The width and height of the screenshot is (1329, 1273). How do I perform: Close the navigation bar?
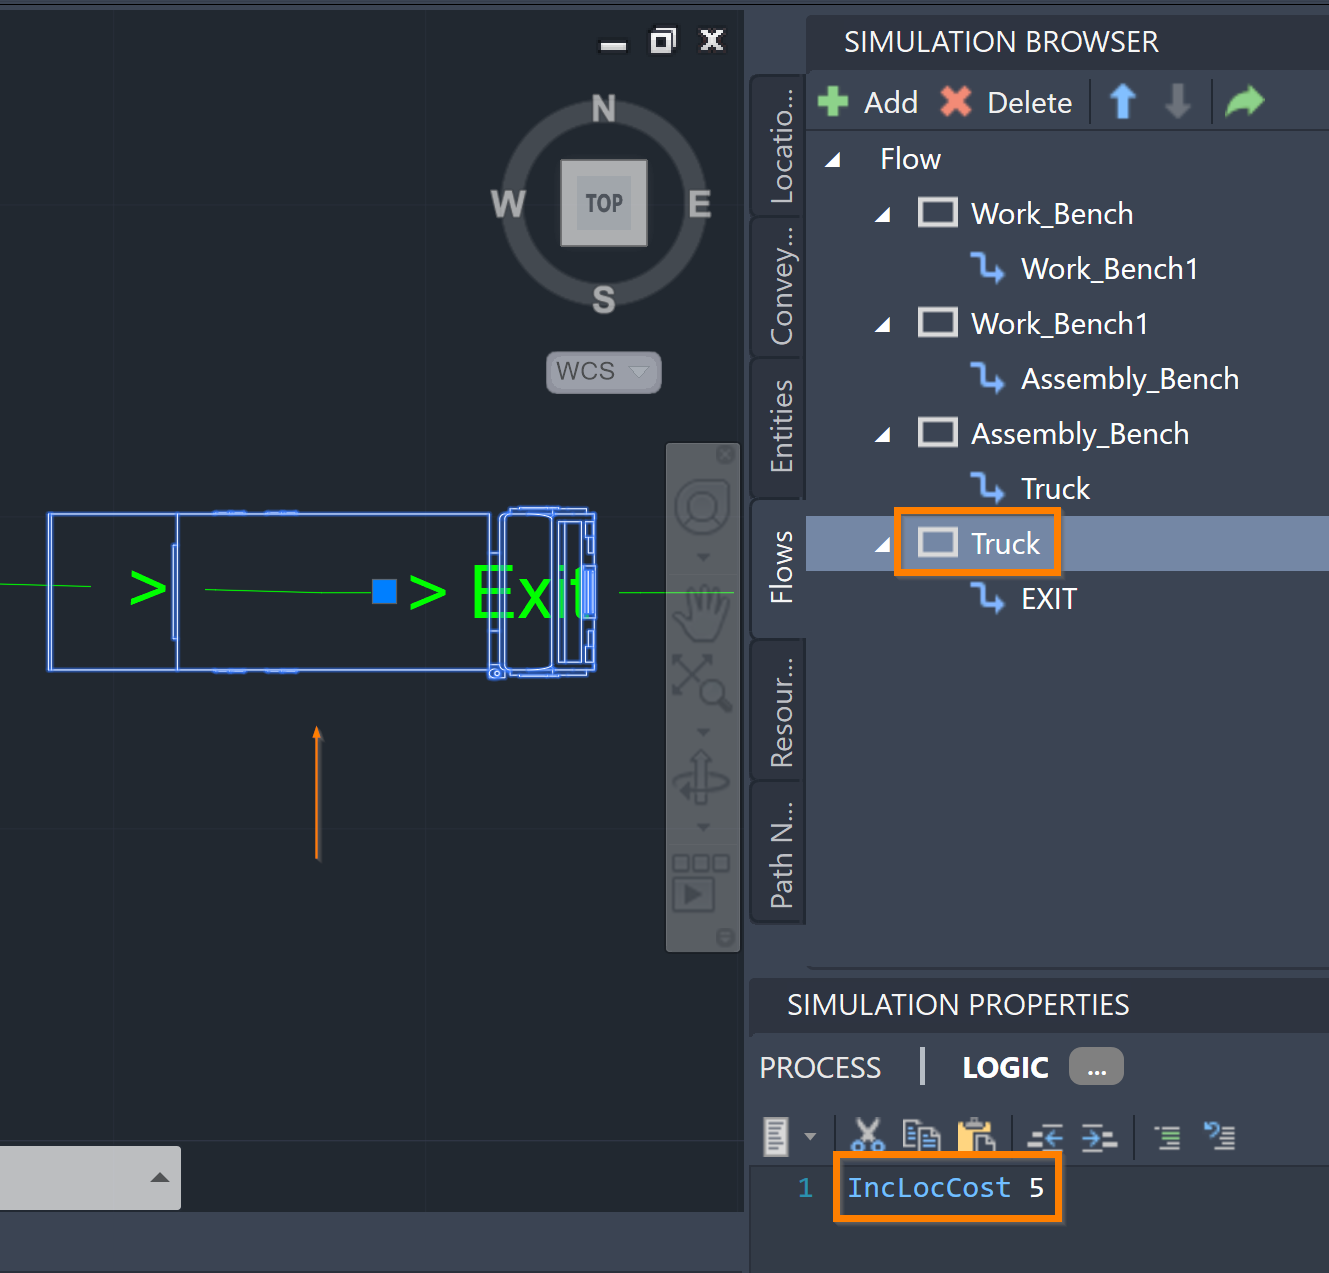(726, 455)
